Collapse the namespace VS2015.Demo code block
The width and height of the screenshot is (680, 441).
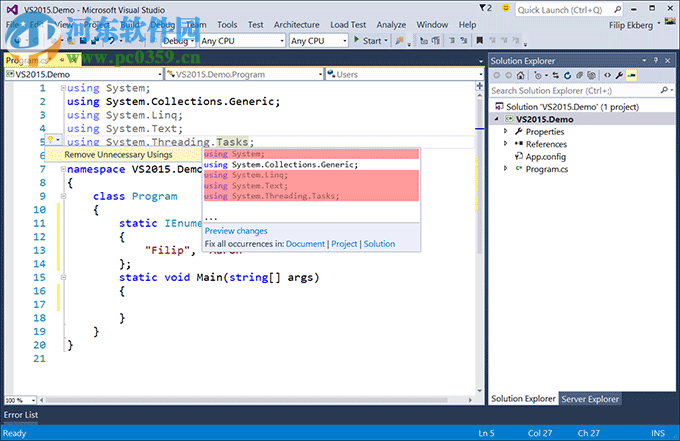click(x=63, y=169)
